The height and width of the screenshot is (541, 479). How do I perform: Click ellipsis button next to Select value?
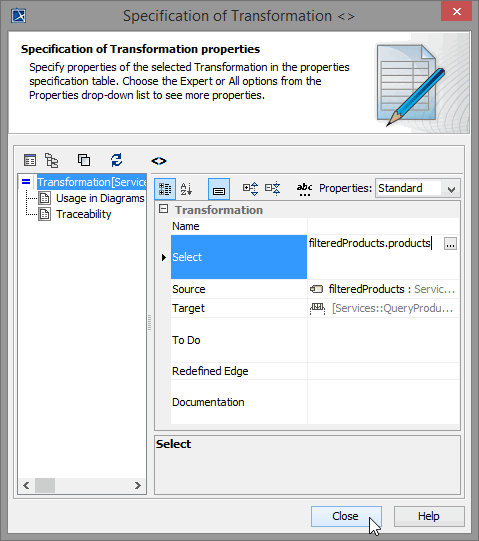(x=450, y=244)
